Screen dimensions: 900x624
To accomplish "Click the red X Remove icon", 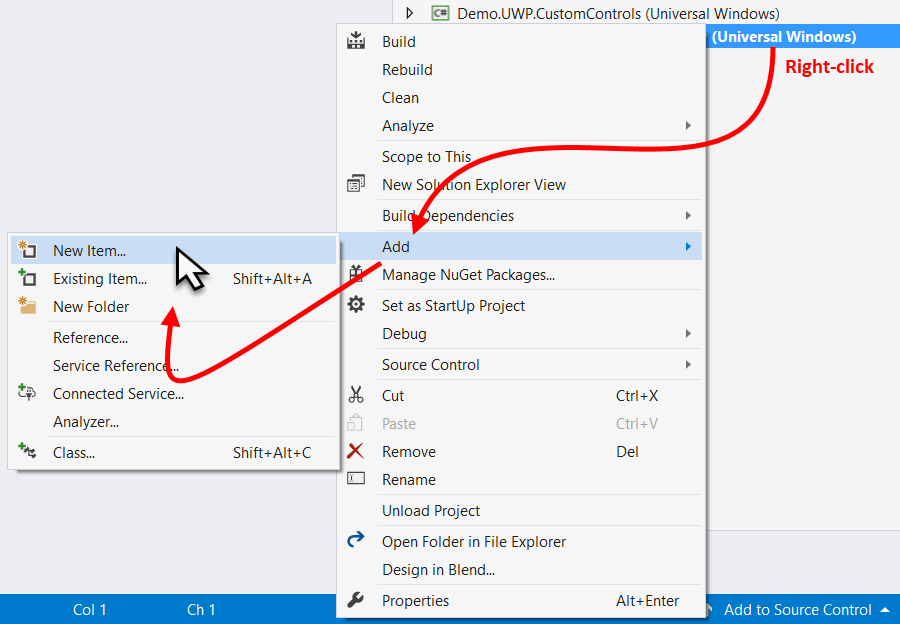I will tap(355, 451).
